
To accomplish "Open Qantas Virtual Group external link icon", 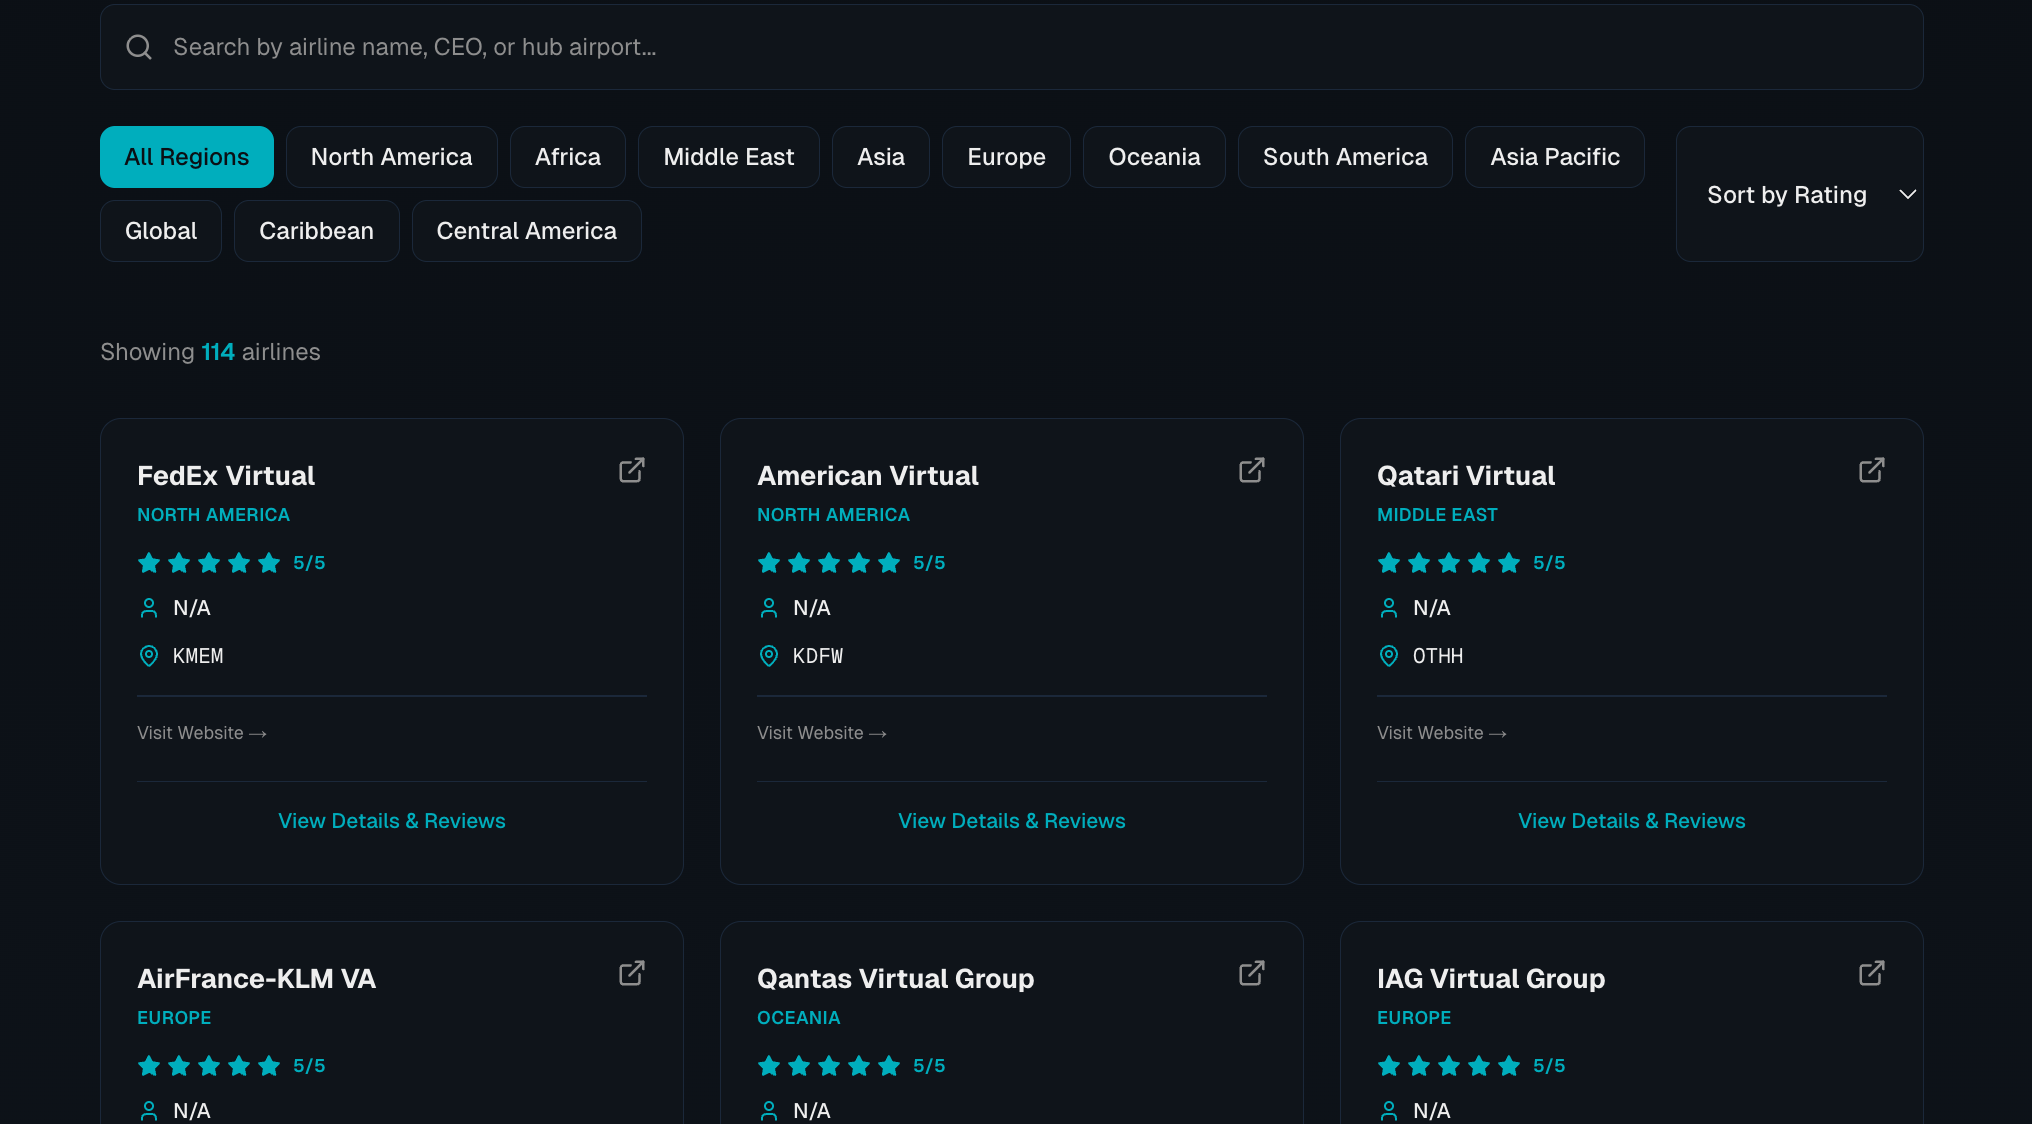I will click(x=1251, y=973).
